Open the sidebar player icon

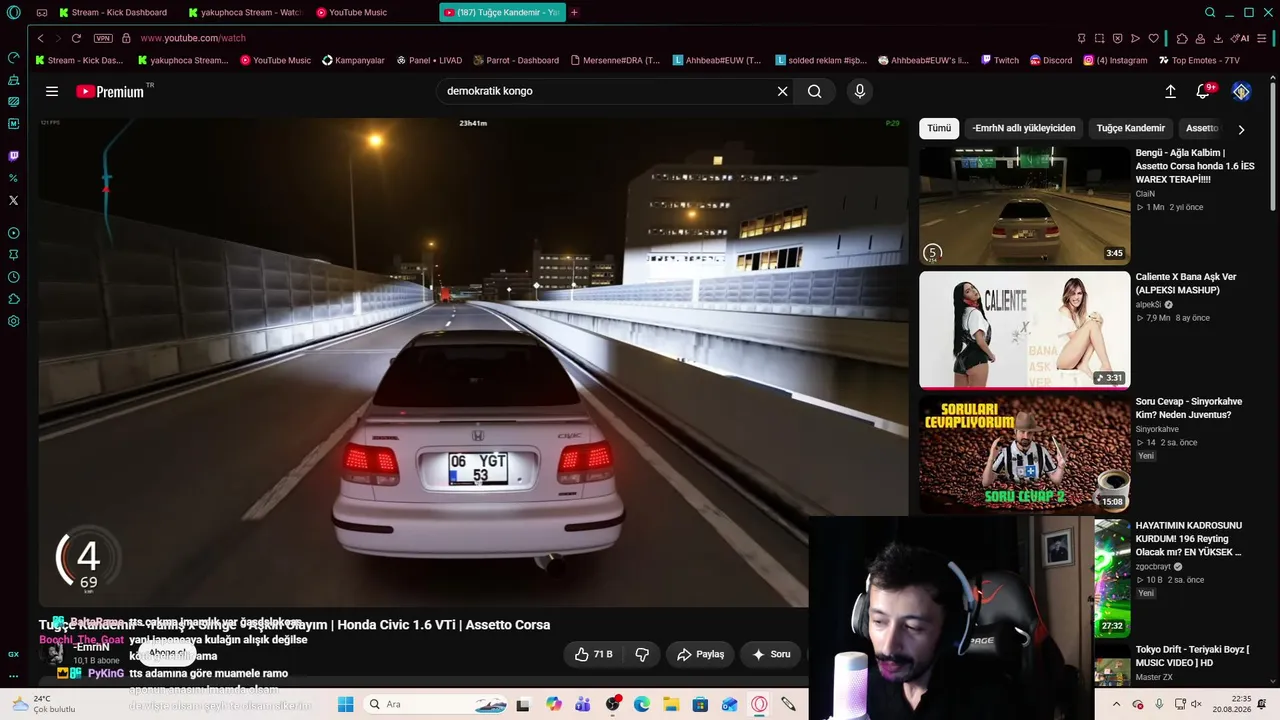[13, 233]
